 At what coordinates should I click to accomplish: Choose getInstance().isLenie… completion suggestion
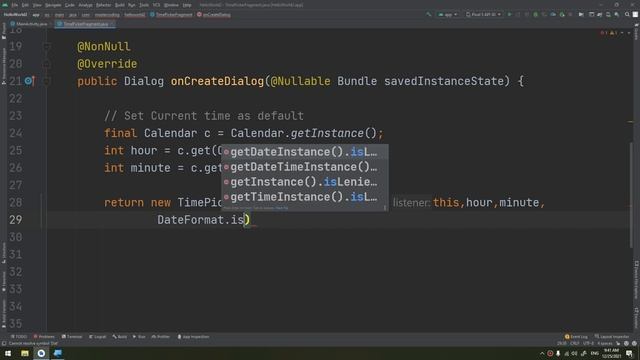[304, 182]
